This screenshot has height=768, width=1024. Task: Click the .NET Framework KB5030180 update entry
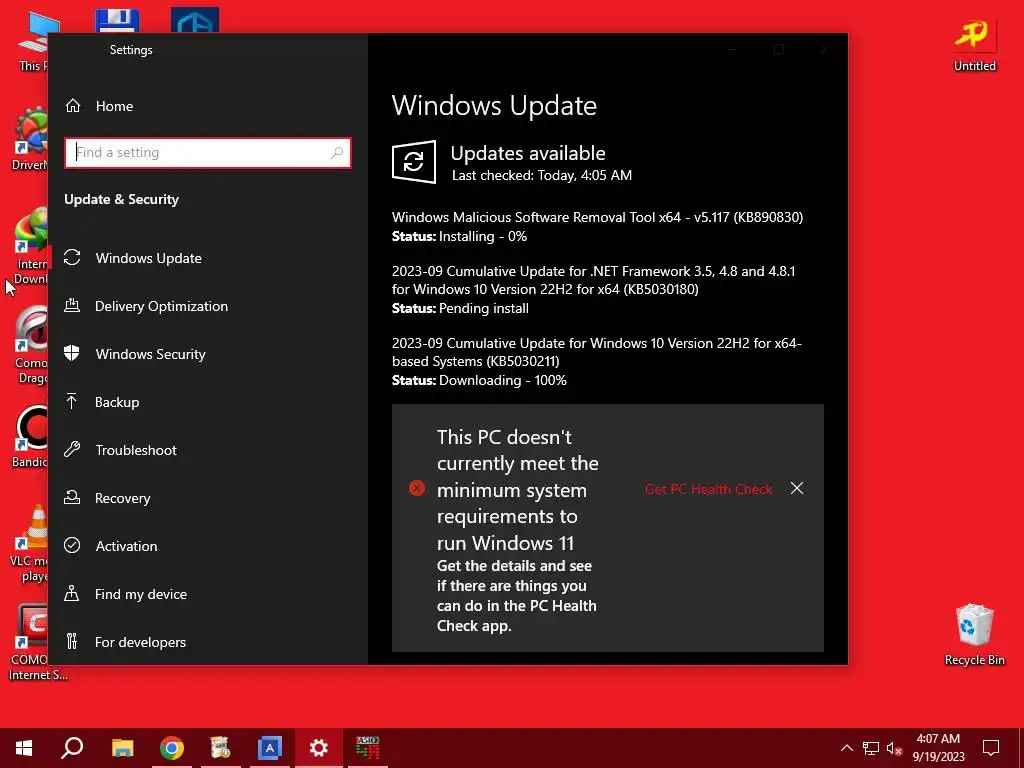(594, 280)
